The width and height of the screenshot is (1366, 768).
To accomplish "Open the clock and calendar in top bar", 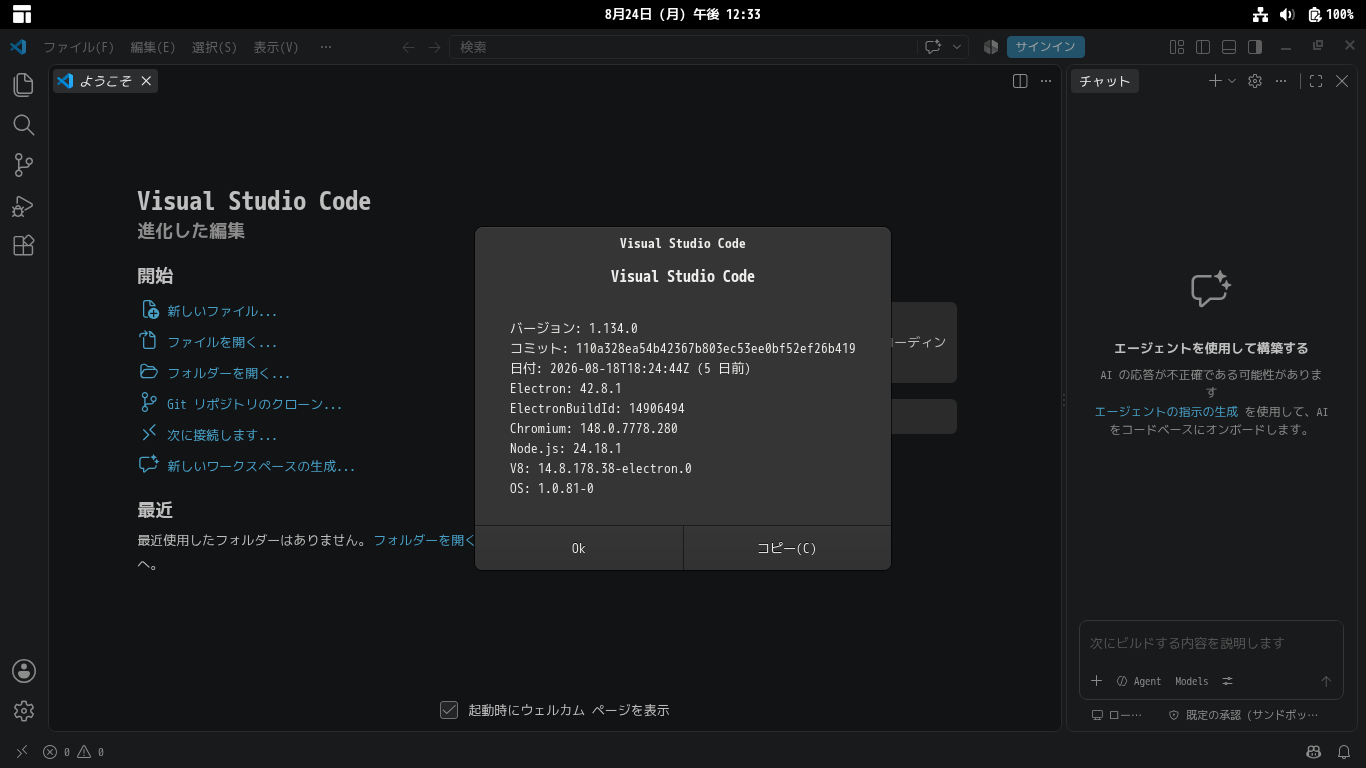I will click(x=683, y=14).
